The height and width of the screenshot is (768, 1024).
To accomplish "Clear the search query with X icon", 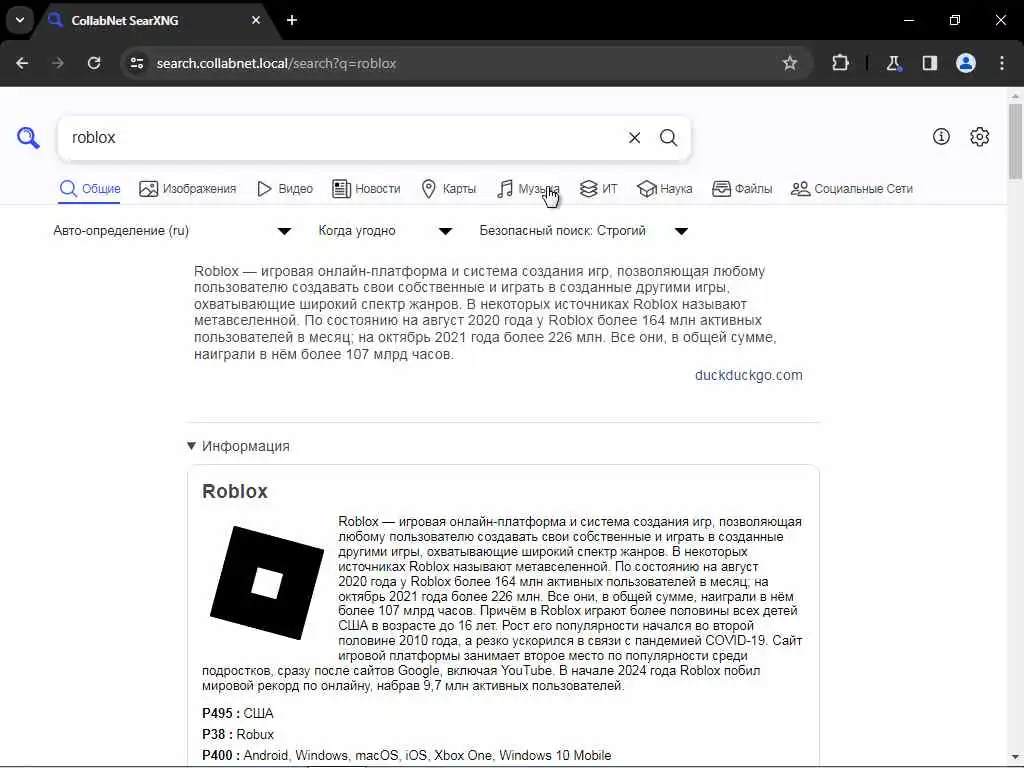I will pyautogui.click(x=634, y=138).
